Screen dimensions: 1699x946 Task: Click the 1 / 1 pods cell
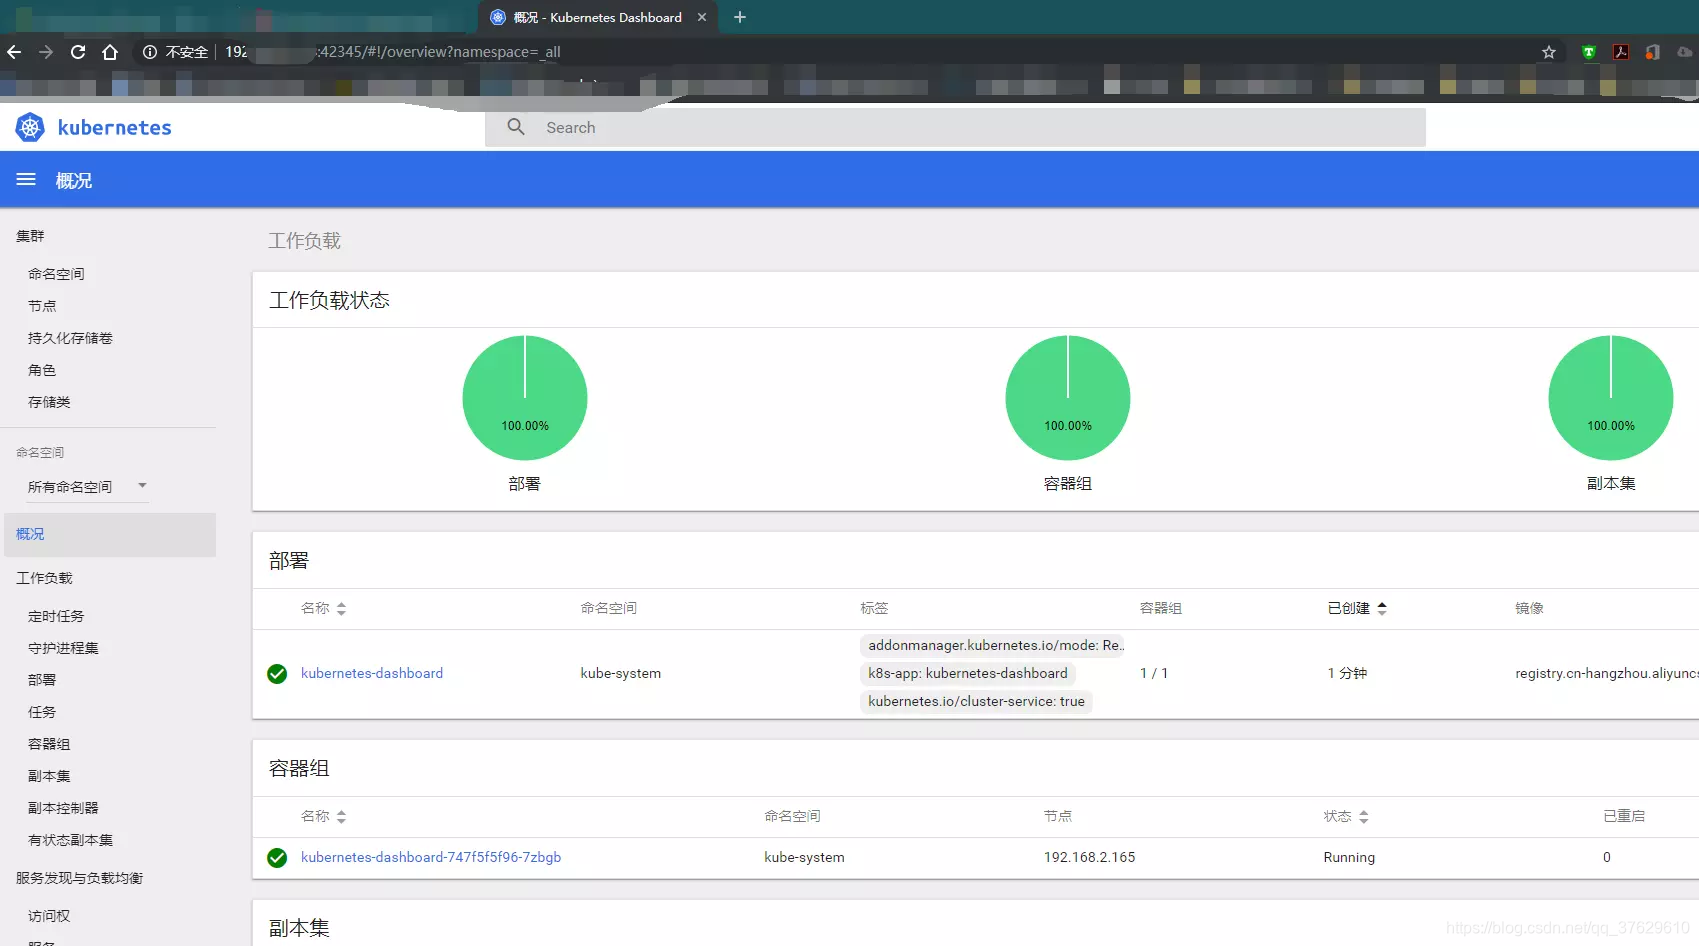click(1154, 674)
